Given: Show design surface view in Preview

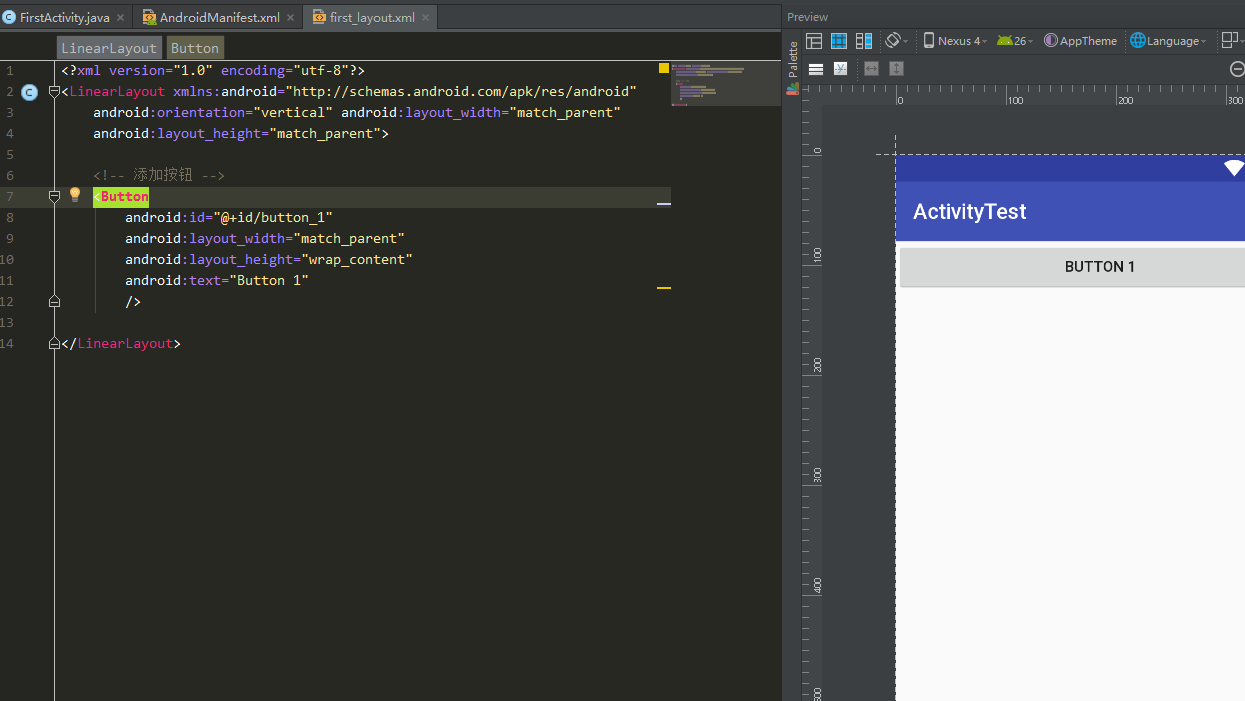Looking at the screenshot, I should [x=814, y=41].
